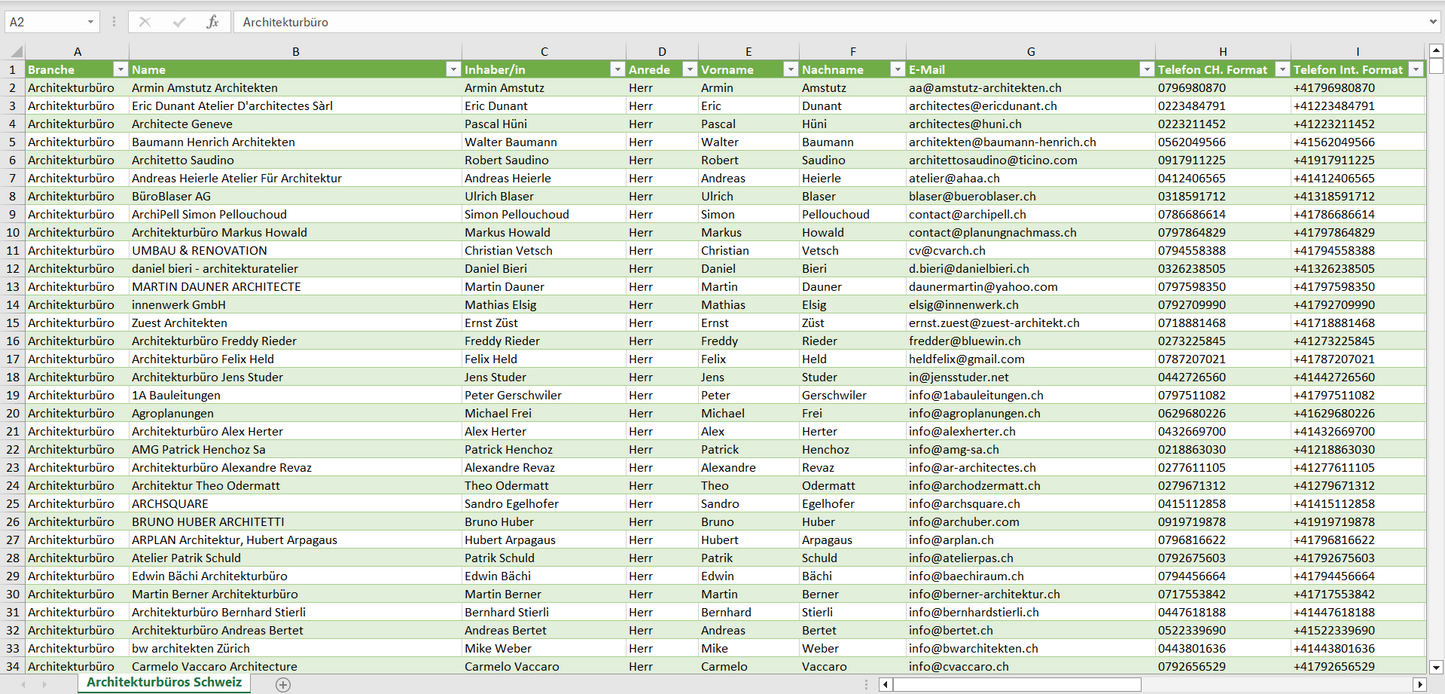The height and width of the screenshot is (694, 1445).
Task: Open the Nachname filter dropdown
Action: [x=897, y=70]
